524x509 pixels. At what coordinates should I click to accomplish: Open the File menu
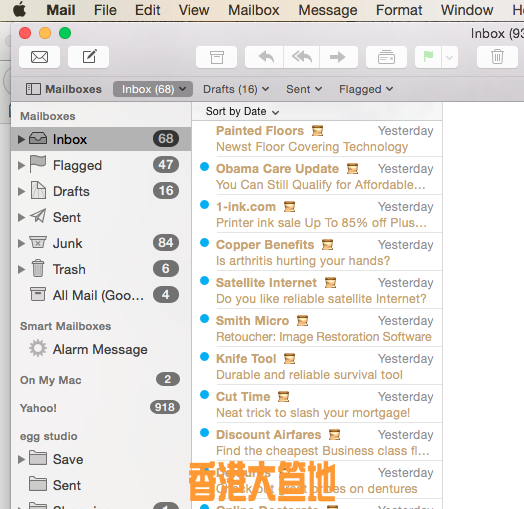pos(105,10)
